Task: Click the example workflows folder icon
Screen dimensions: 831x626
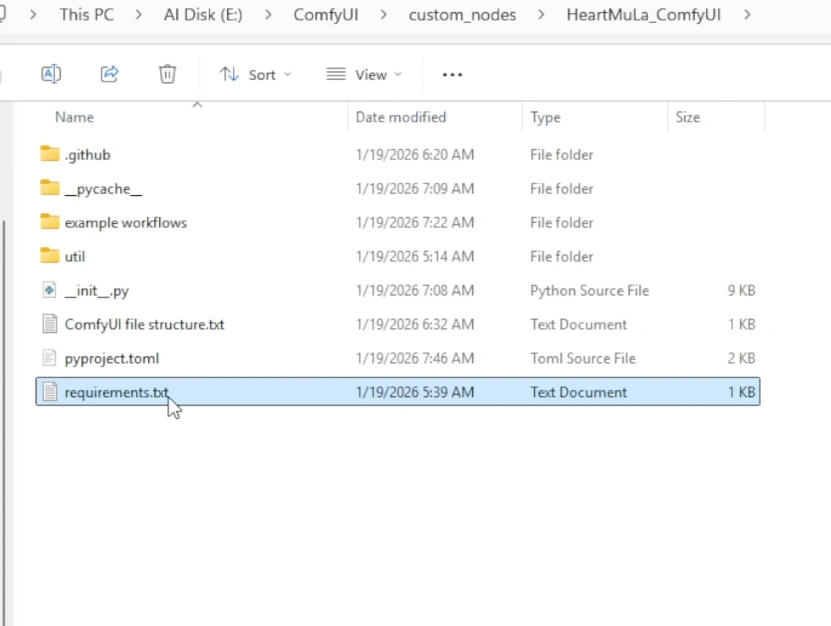Action: [51, 222]
